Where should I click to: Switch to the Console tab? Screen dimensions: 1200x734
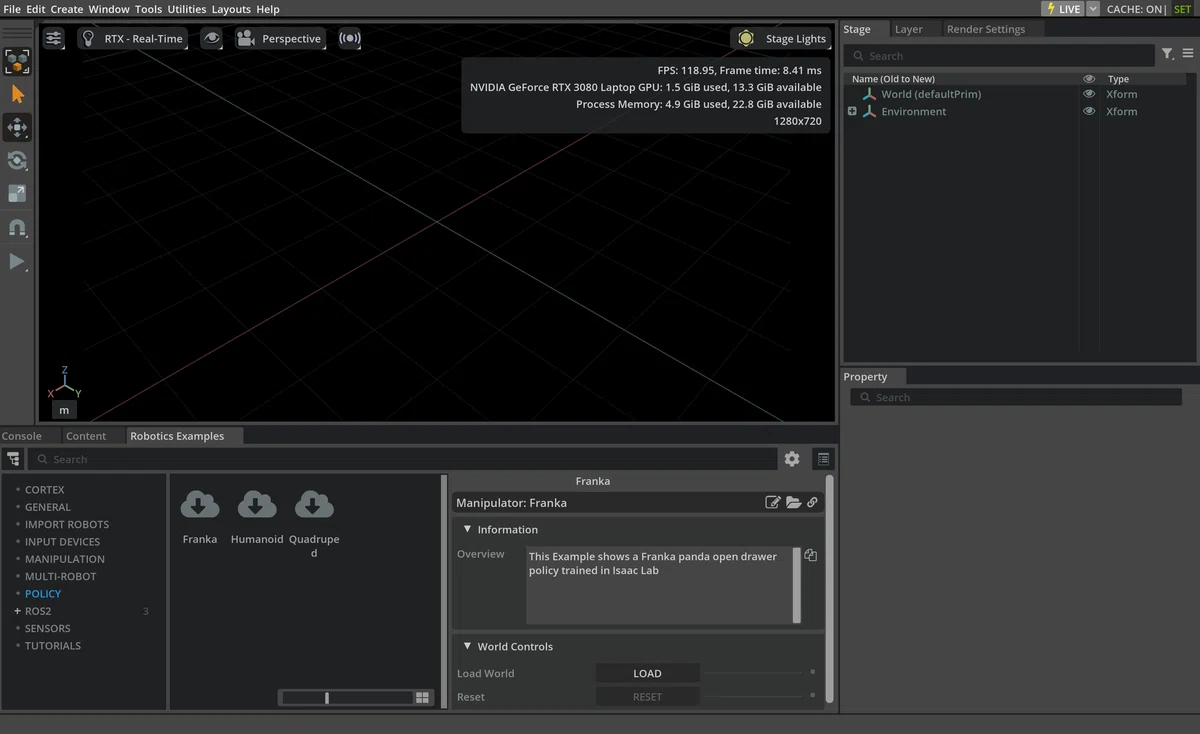click(x=22, y=436)
